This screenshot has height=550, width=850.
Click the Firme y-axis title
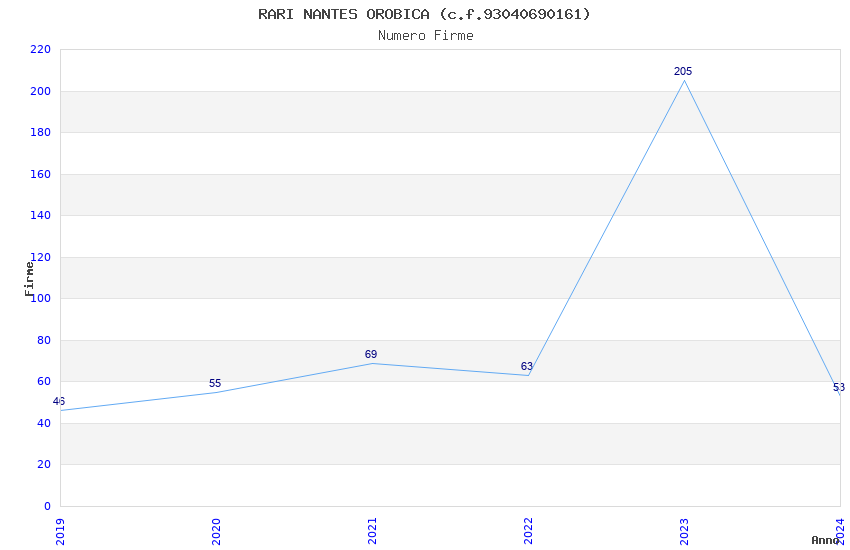(x=29, y=279)
